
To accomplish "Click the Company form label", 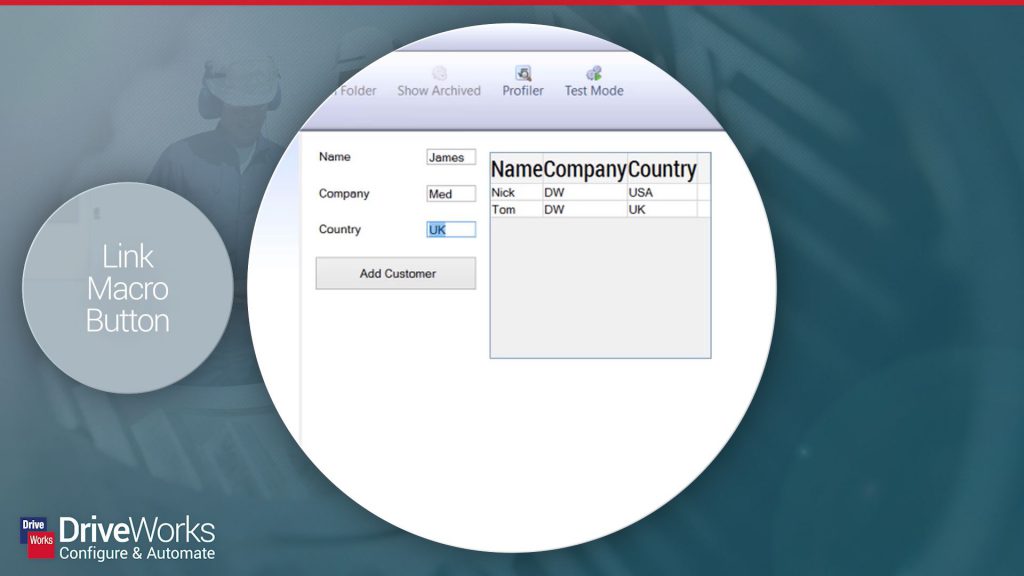I will 344,193.
